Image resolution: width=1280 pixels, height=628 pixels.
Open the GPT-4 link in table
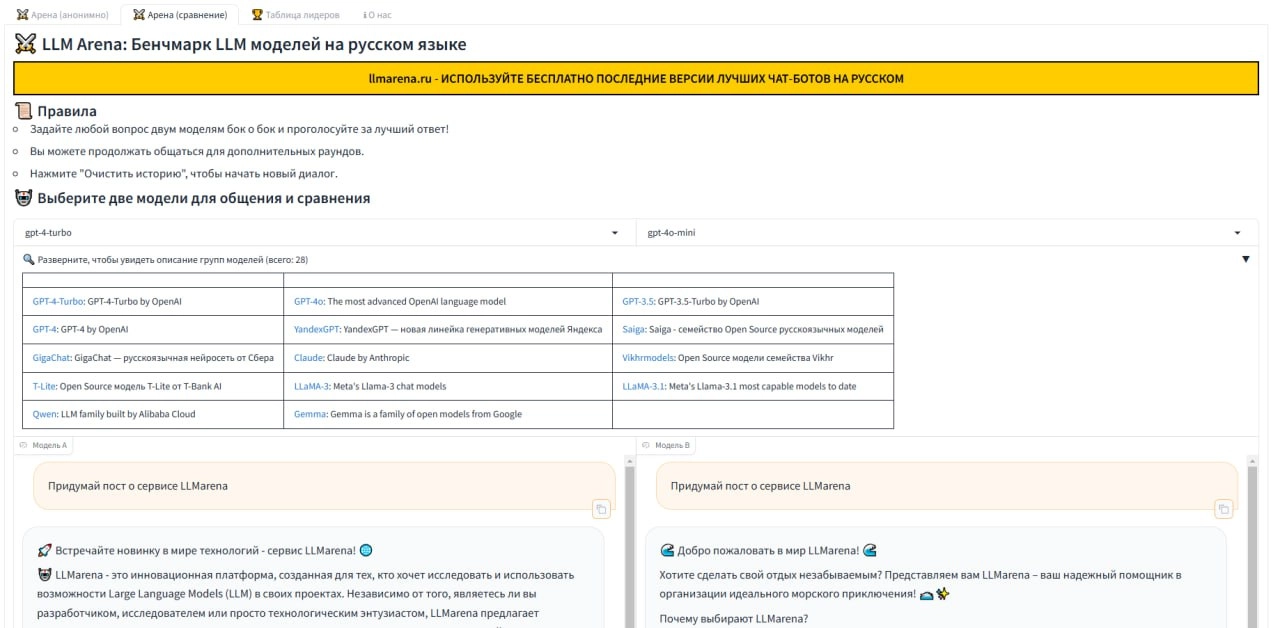46,329
